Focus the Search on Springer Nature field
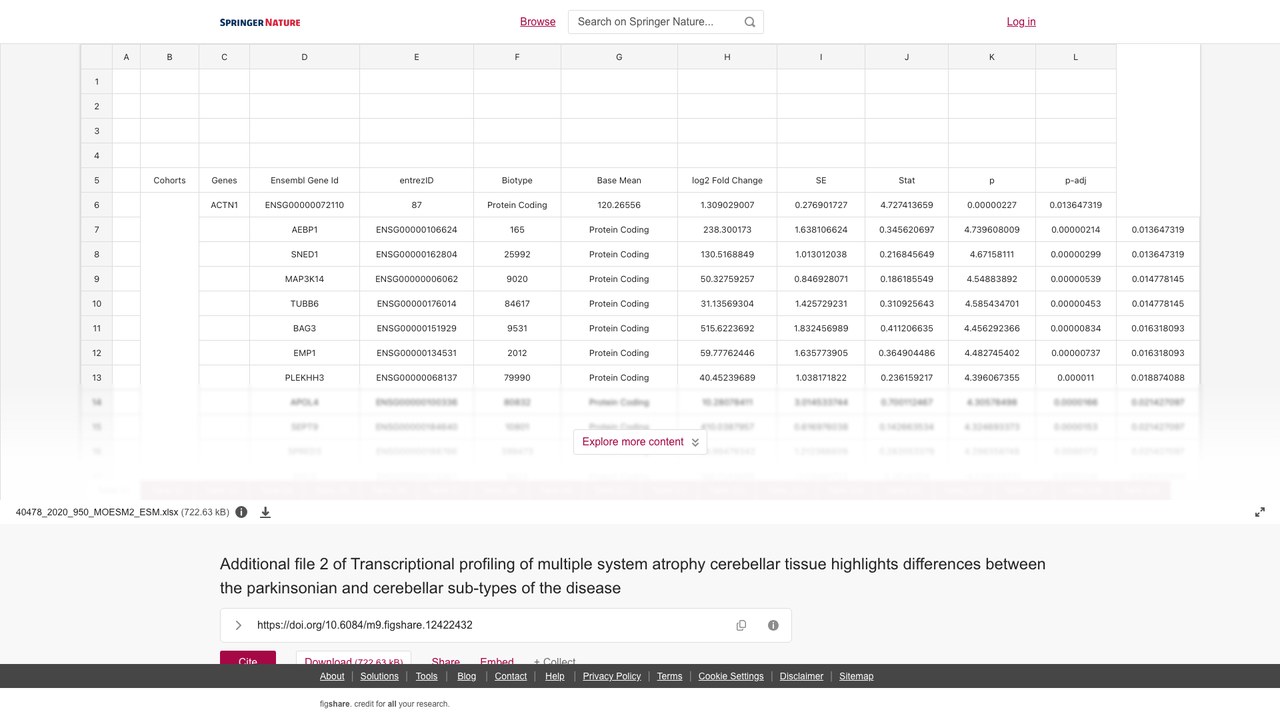Viewport: 1280px width, 720px height. pyautogui.click(x=655, y=22)
